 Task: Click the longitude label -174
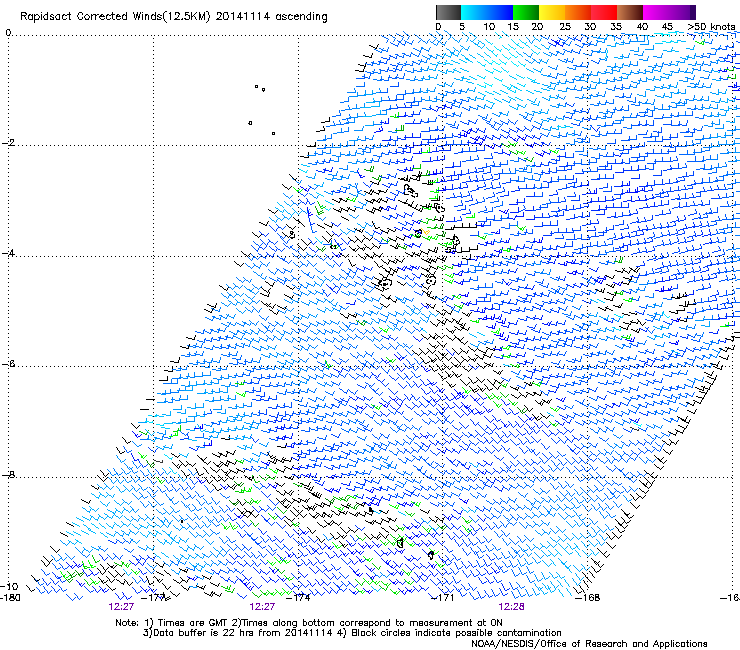pos(299,598)
